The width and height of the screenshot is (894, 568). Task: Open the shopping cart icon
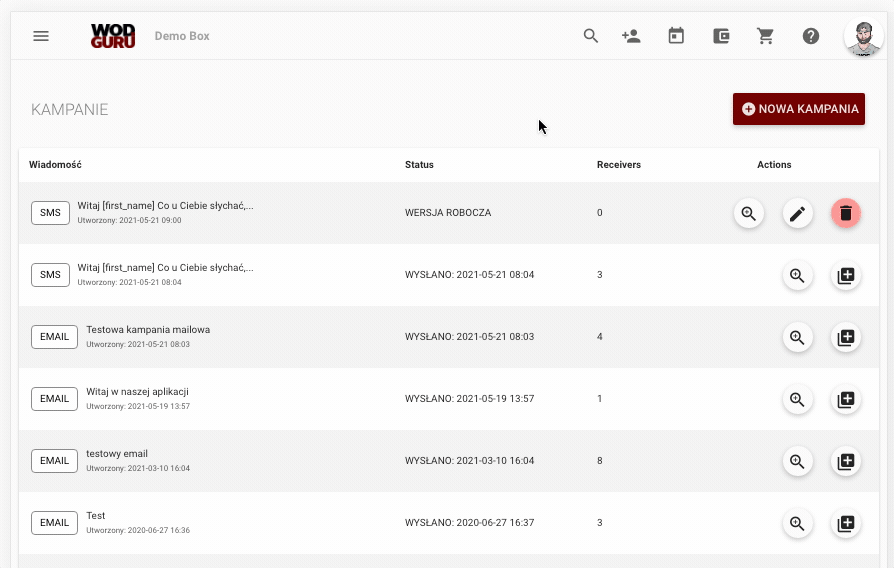765,36
